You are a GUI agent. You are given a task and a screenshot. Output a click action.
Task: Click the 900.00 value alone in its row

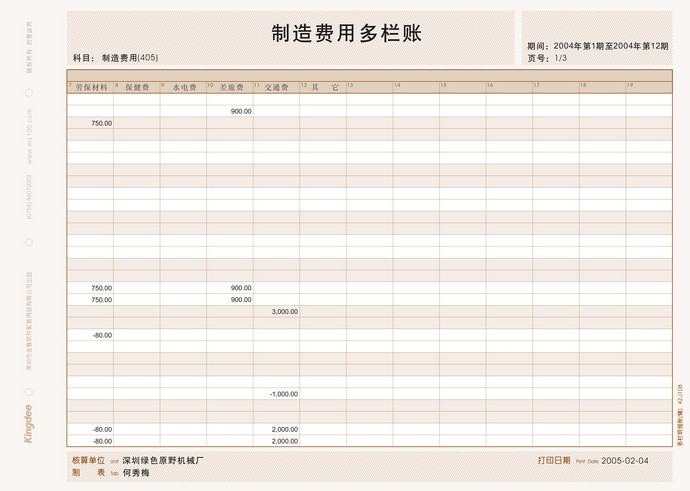241,111
